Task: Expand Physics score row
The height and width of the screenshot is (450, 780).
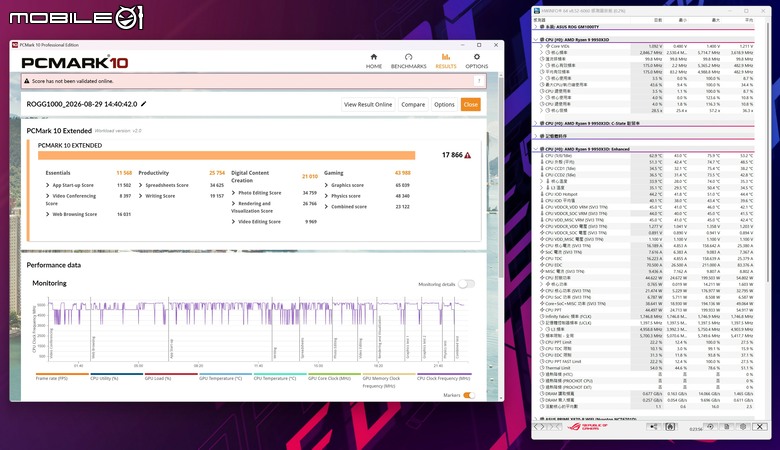Action: coord(326,196)
